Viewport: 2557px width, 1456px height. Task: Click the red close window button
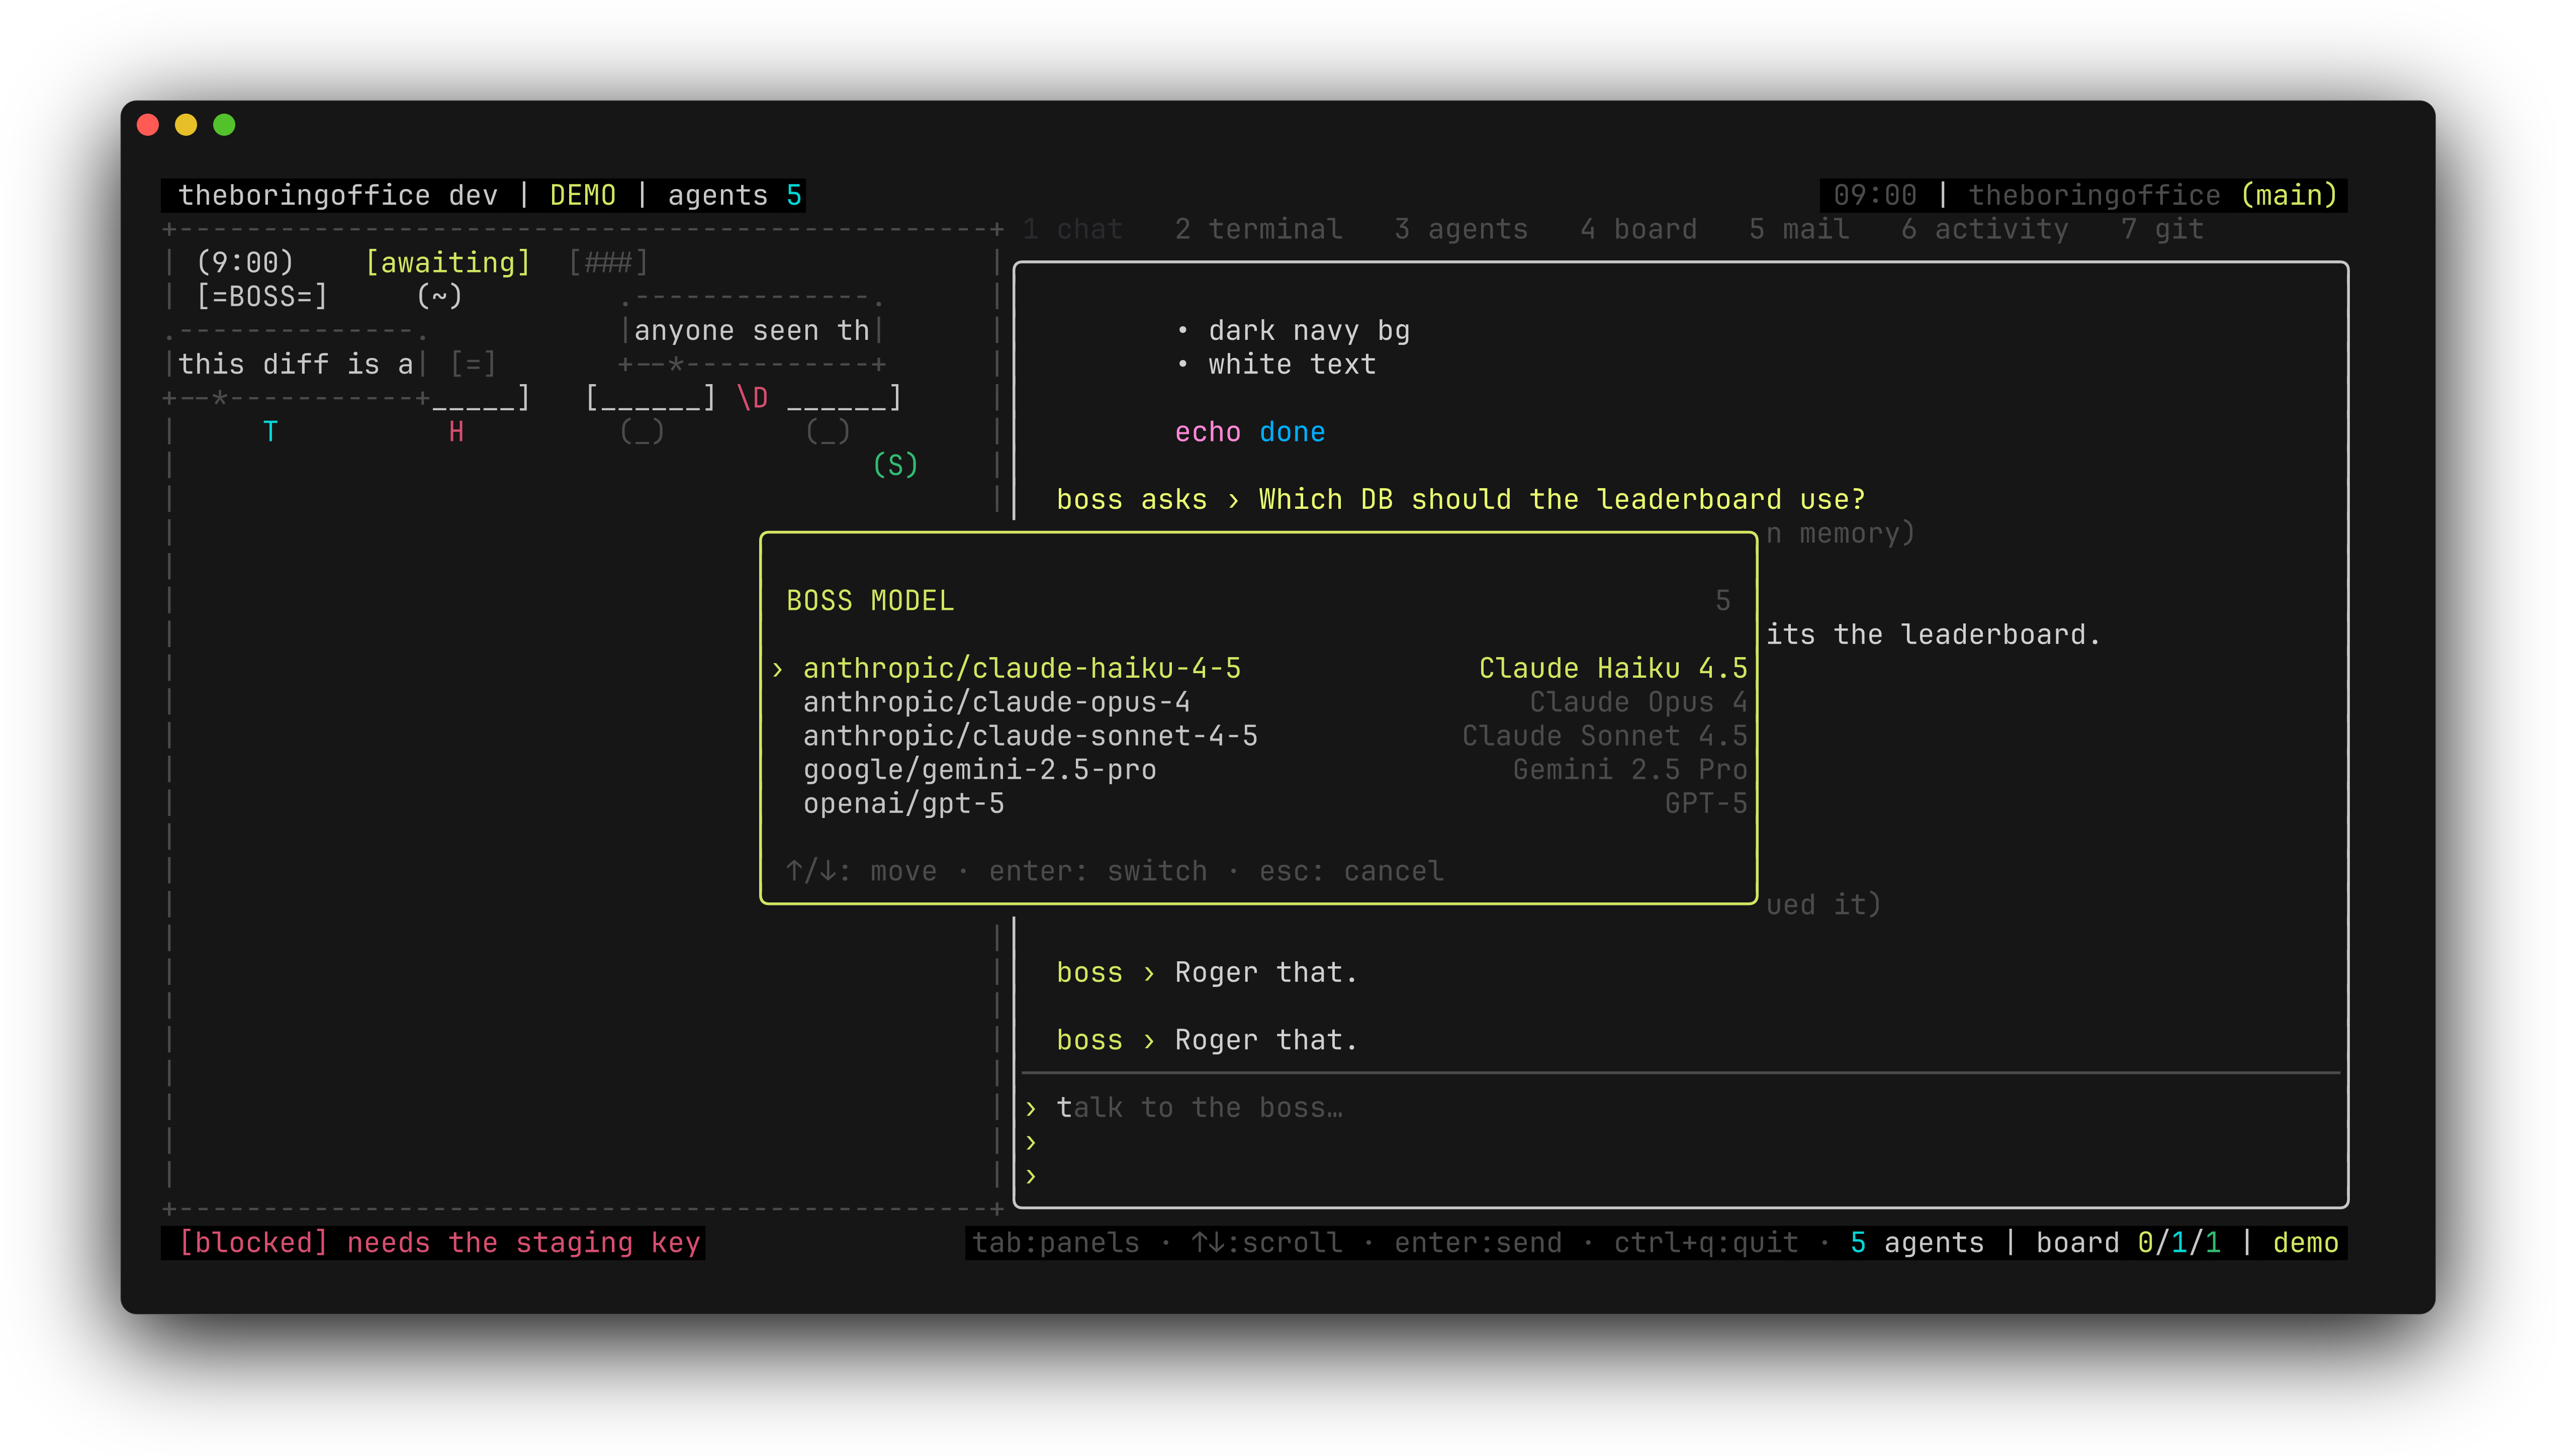(148, 125)
